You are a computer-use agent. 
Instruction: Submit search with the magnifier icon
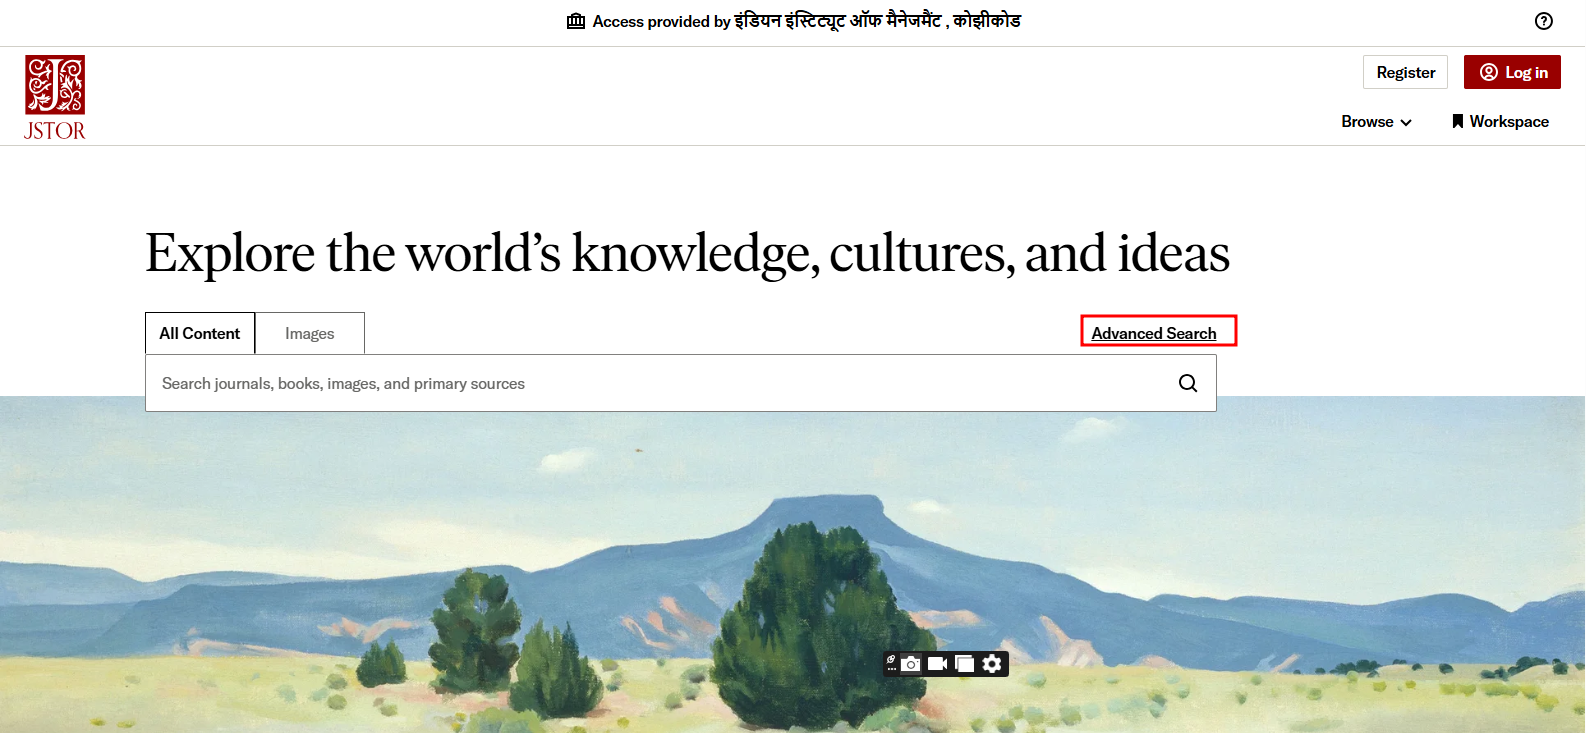[x=1188, y=383]
